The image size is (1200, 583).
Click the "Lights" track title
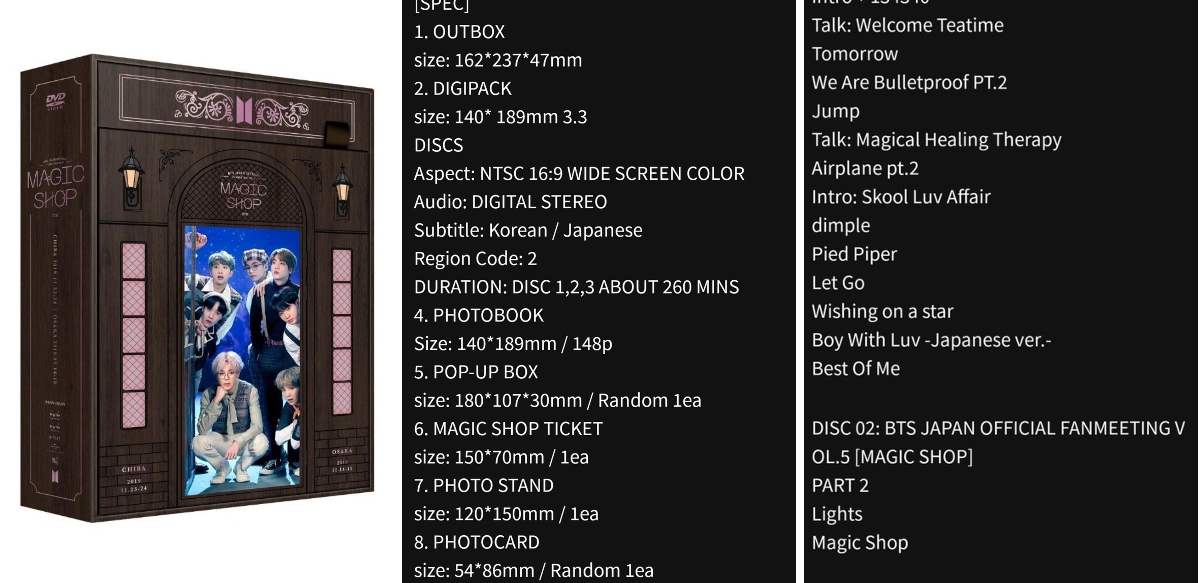[838, 514]
